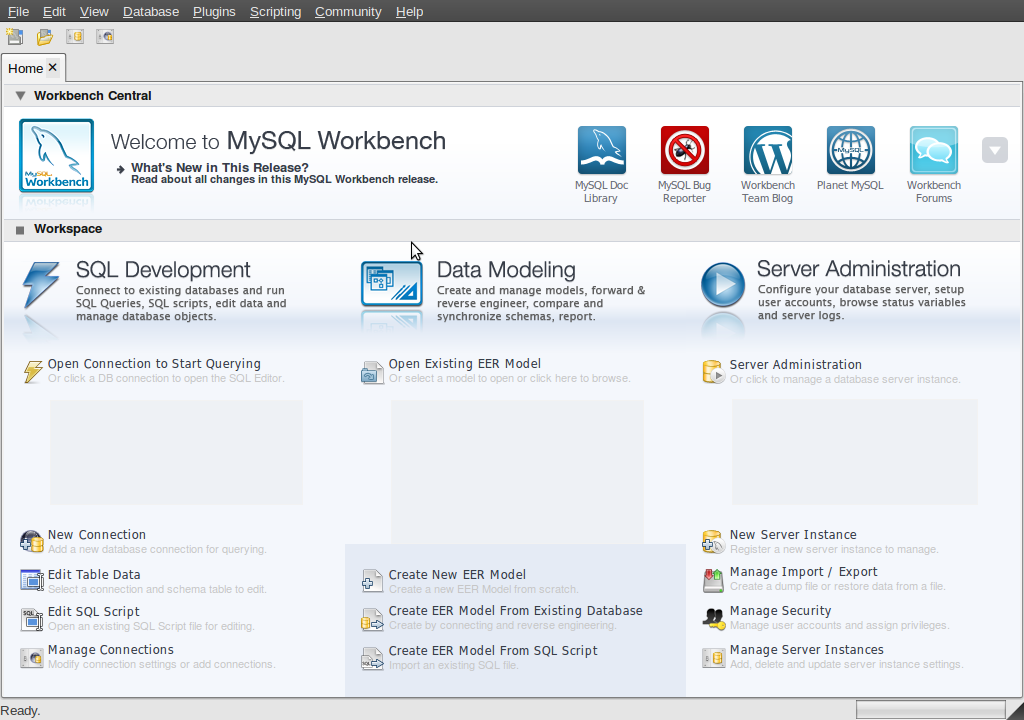The image size is (1024, 720).
Task: Click the SQL Development lightning bolt icon
Action: pyautogui.click(x=41, y=284)
